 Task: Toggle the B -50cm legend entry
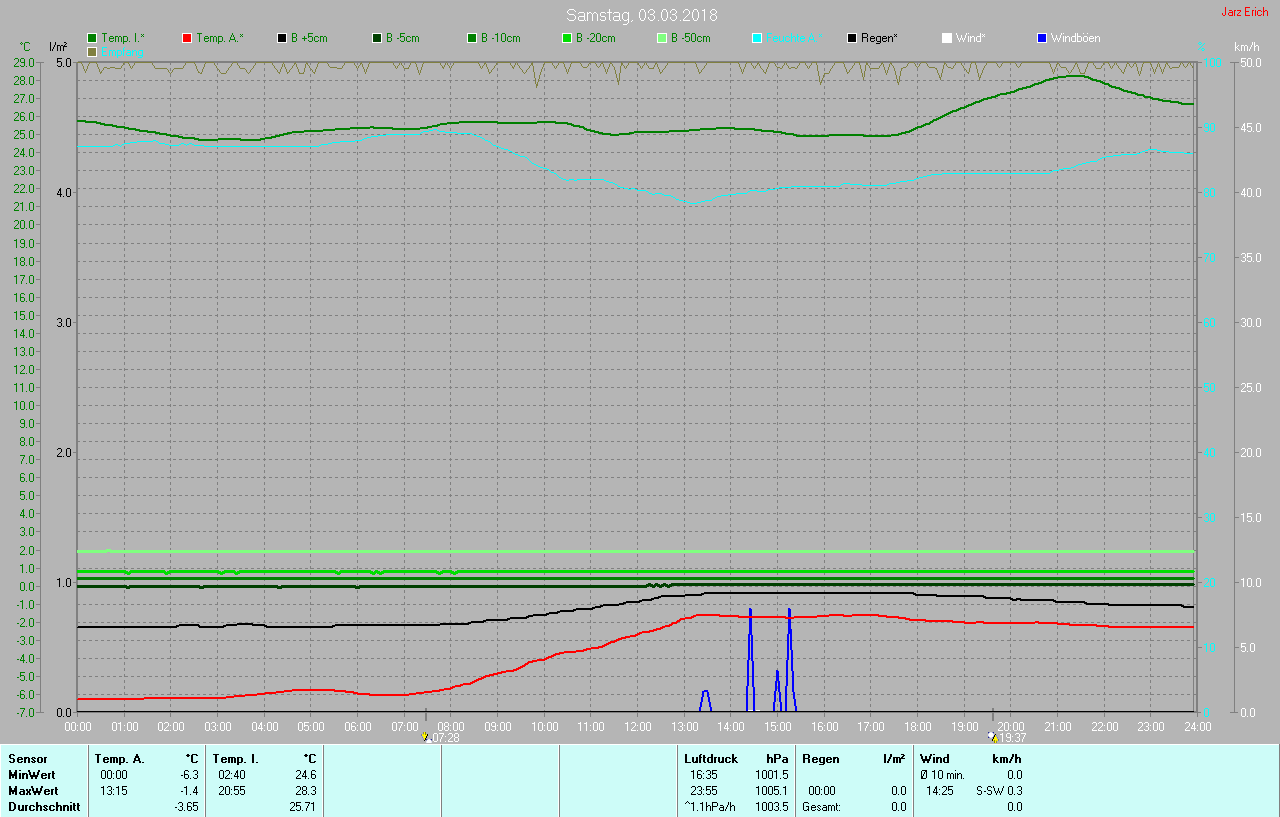click(690, 38)
